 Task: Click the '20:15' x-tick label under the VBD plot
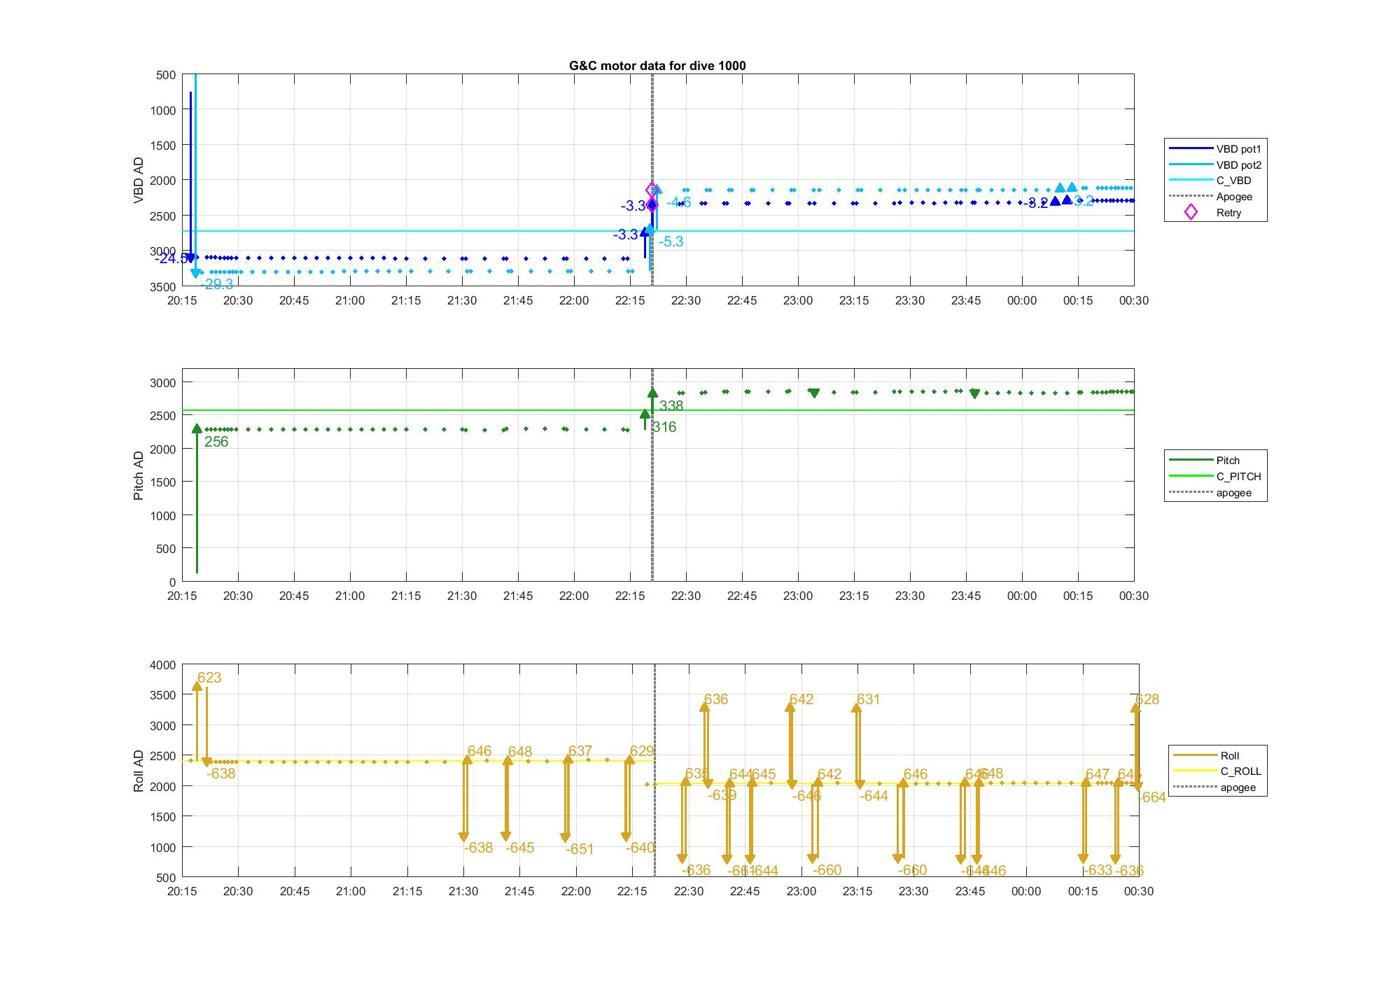[x=182, y=301]
